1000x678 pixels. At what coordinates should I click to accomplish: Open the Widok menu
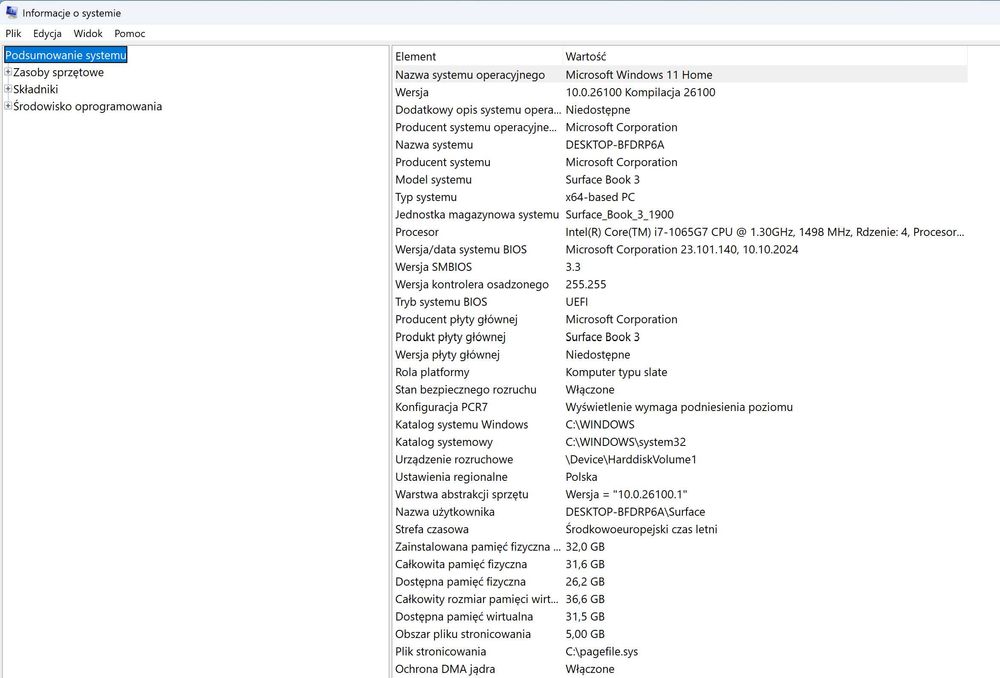(x=88, y=33)
